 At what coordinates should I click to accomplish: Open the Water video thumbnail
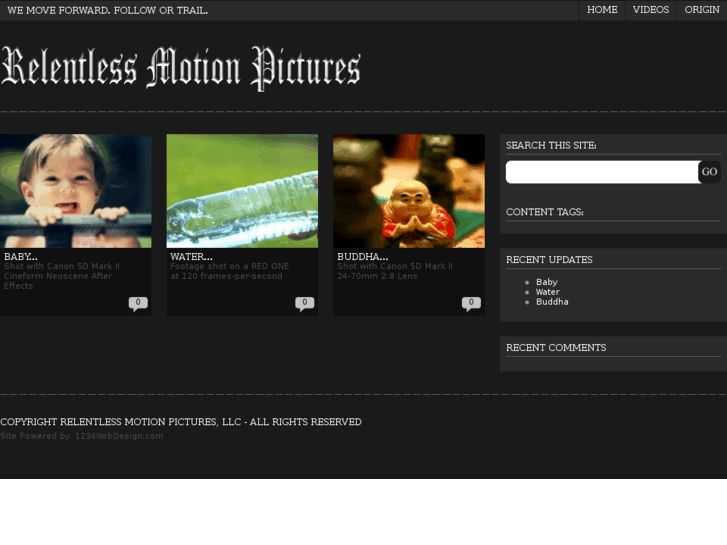[242, 191]
